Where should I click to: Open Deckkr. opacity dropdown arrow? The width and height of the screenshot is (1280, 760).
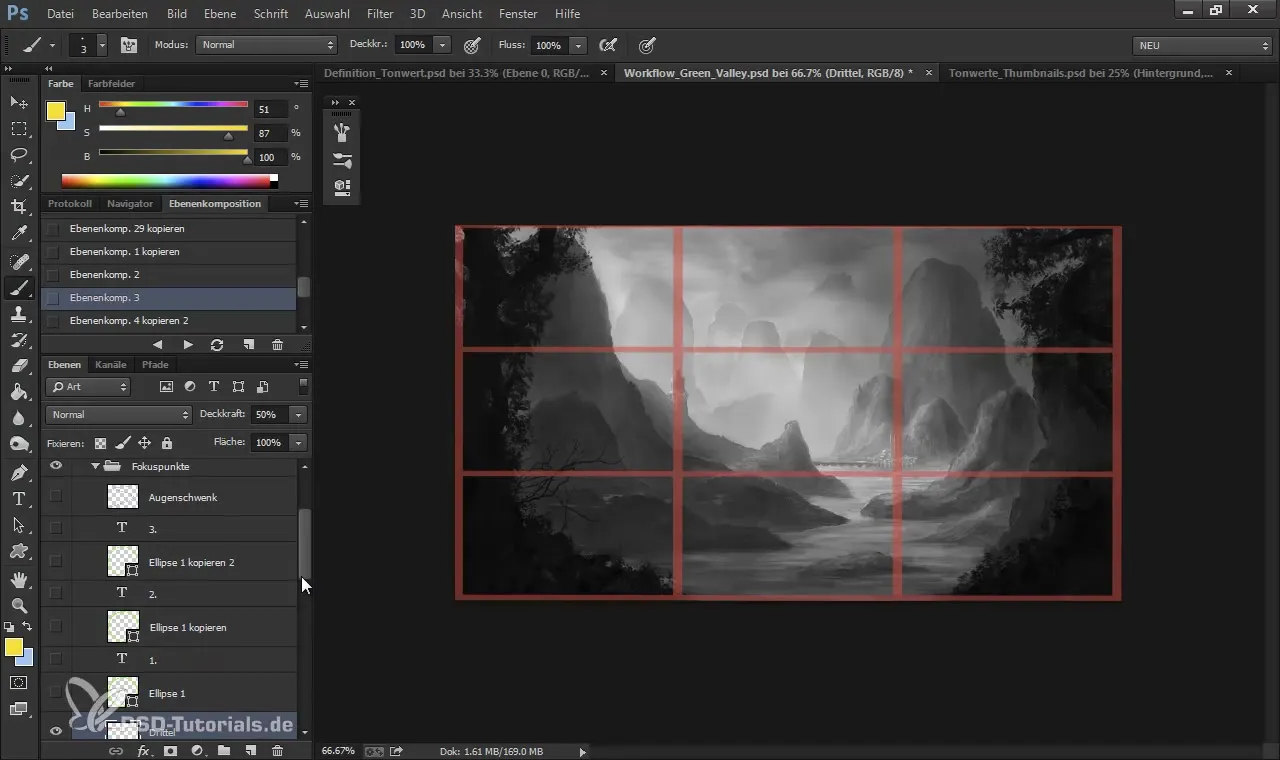tap(443, 45)
